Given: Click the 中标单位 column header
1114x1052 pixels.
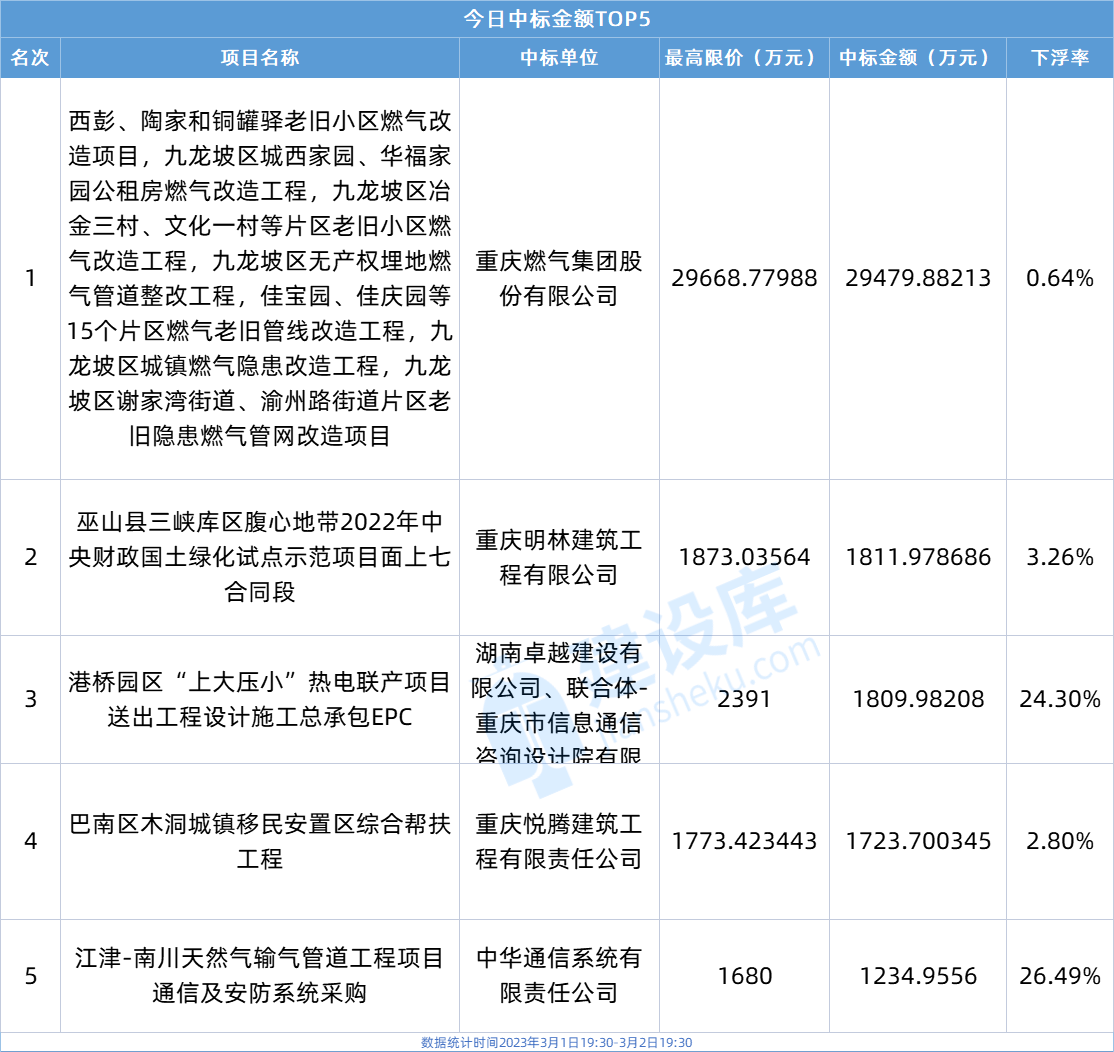Looking at the screenshot, I should pyautogui.click(x=559, y=58).
